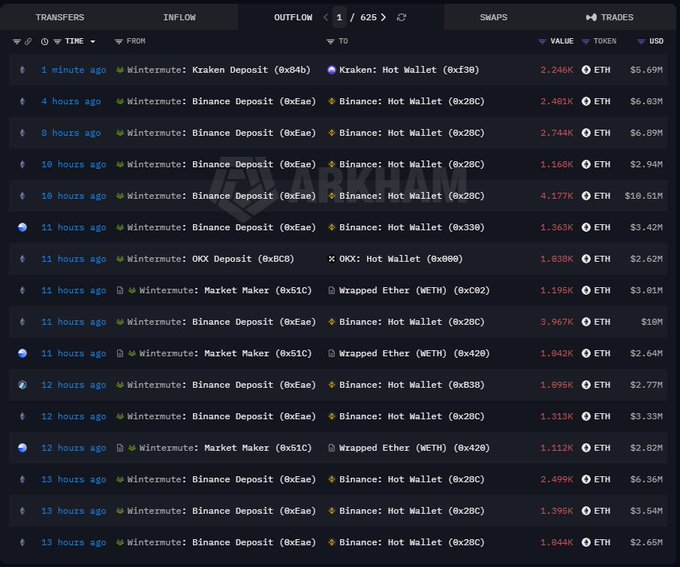This screenshot has height=567, width=680.
Task: Click the chain icon on $2.77M row
Action: click(23, 385)
